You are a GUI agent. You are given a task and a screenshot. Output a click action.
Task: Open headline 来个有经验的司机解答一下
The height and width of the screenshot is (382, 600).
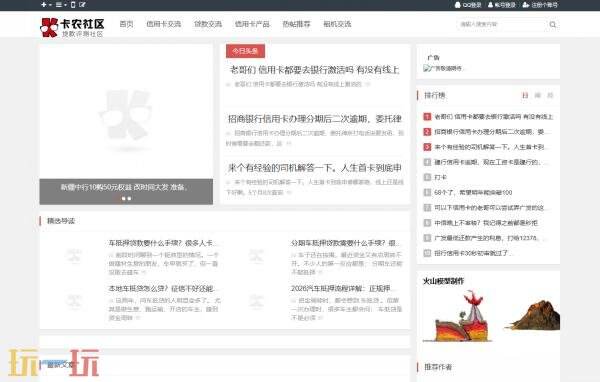(315, 168)
